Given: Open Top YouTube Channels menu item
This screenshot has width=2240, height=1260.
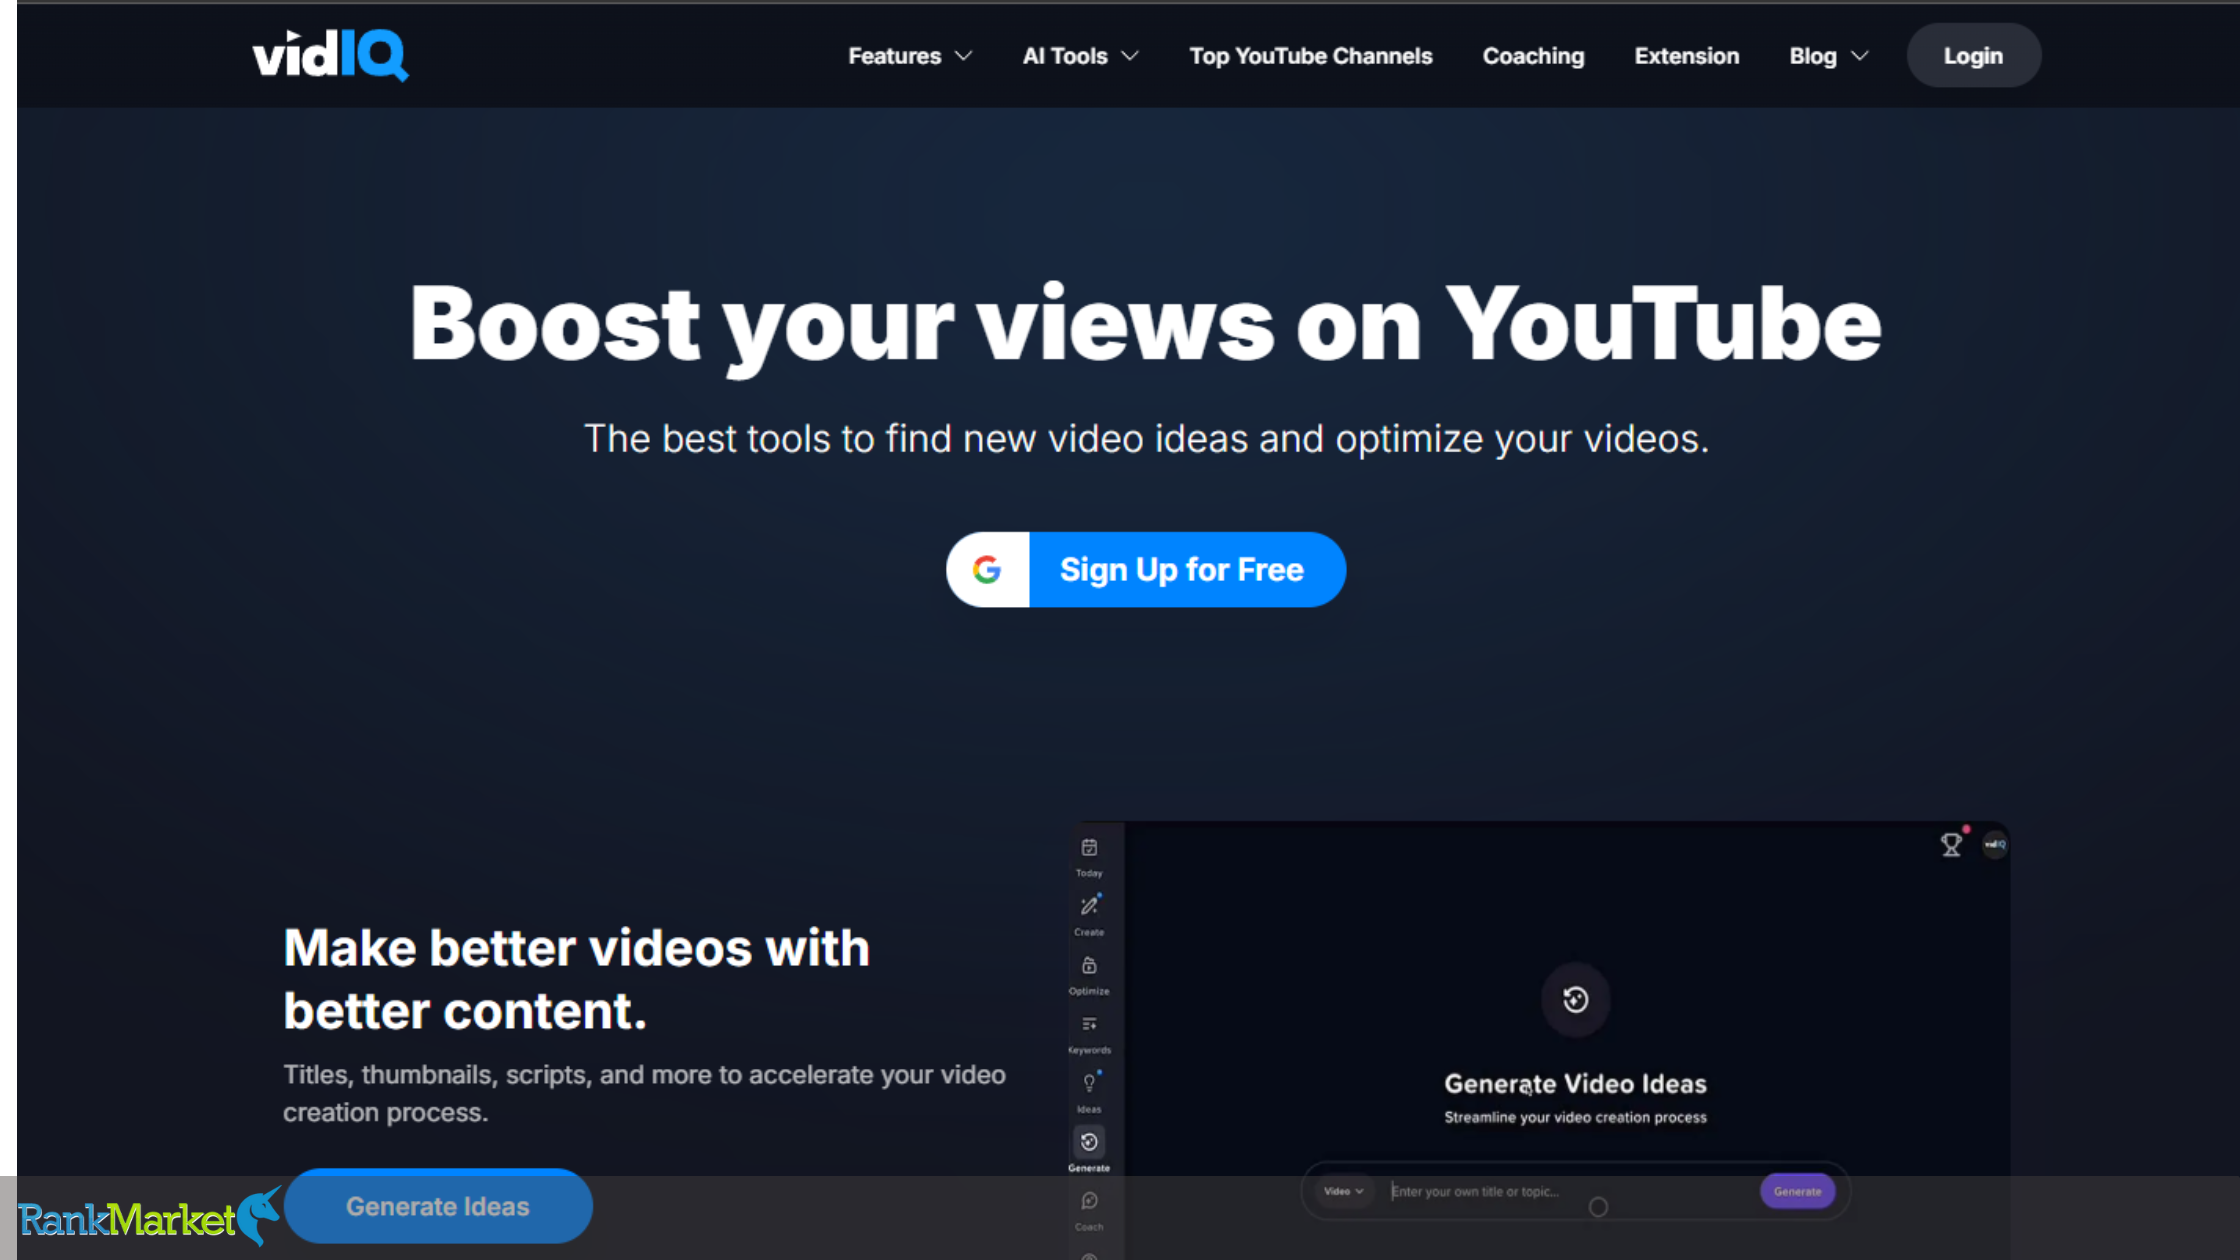Looking at the screenshot, I should pos(1310,56).
